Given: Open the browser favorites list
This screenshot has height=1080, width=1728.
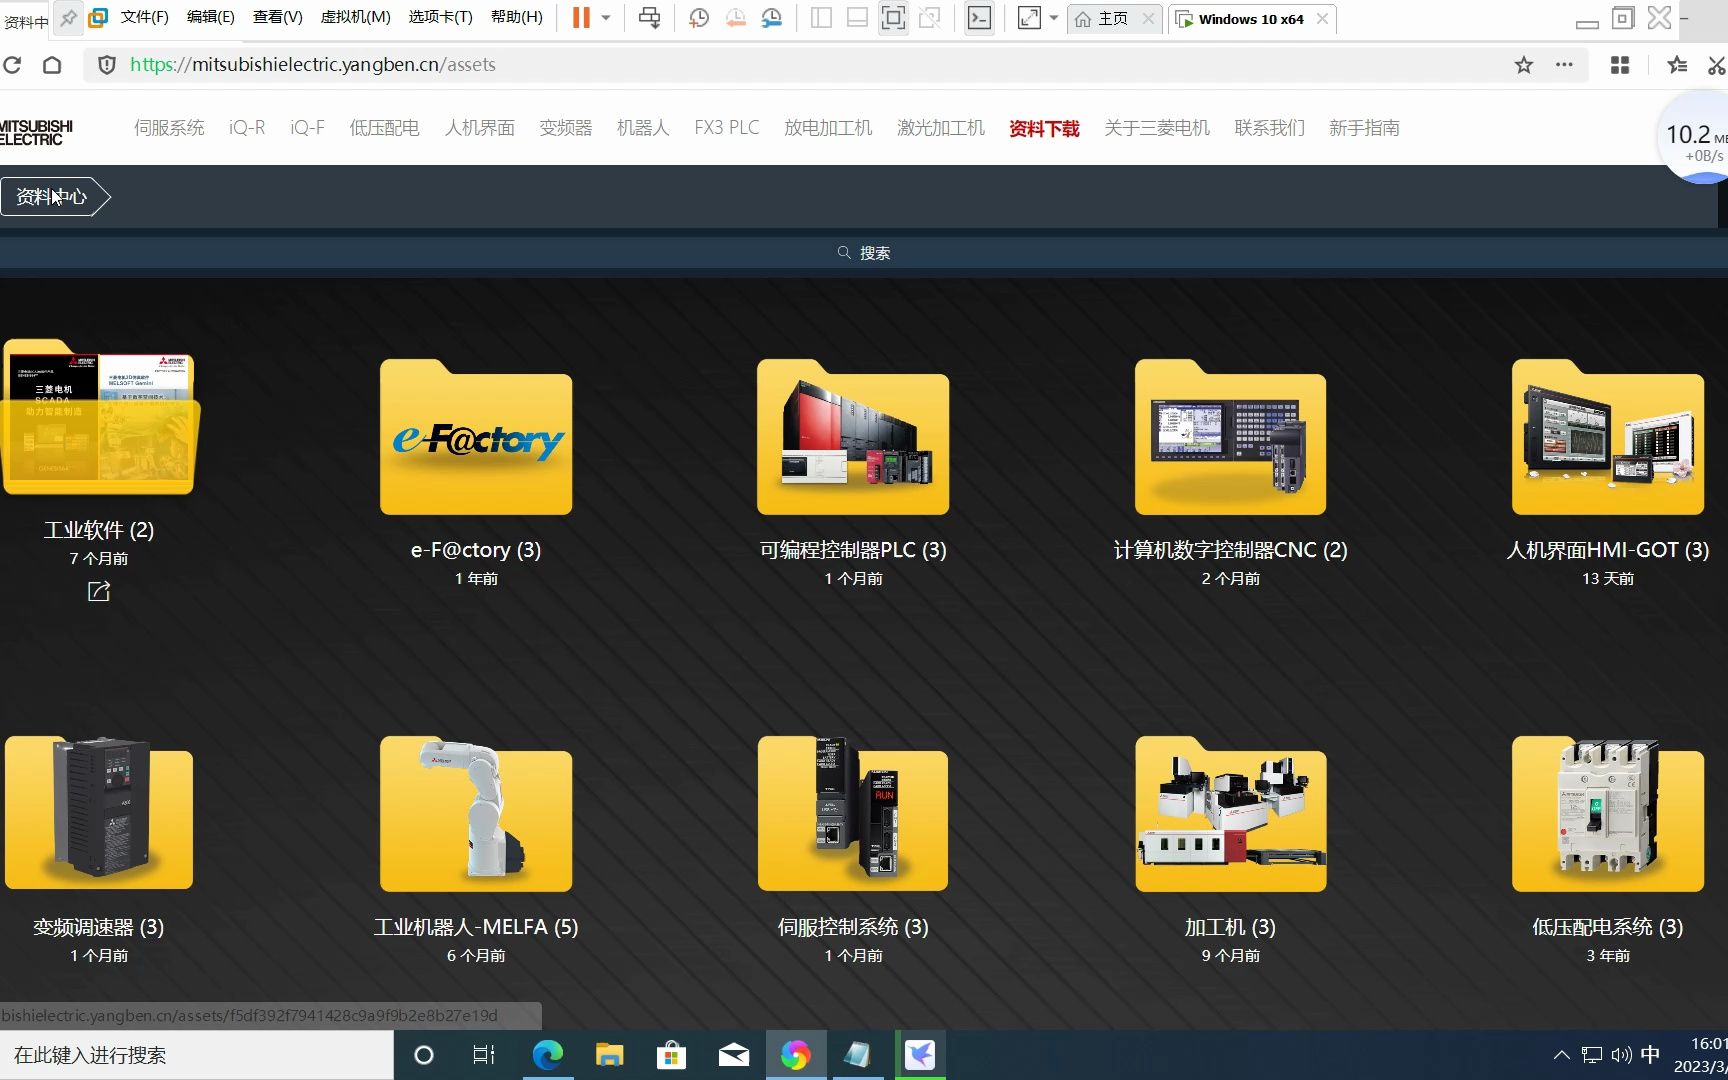Looking at the screenshot, I should (x=1678, y=65).
